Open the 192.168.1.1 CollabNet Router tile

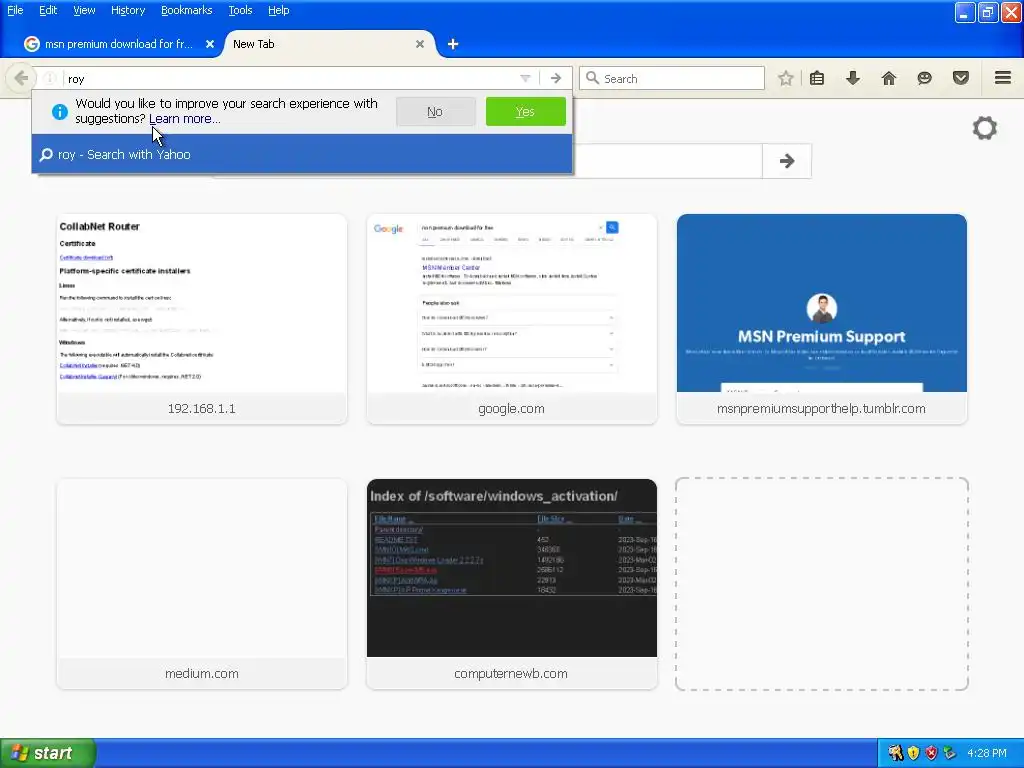pos(202,319)
